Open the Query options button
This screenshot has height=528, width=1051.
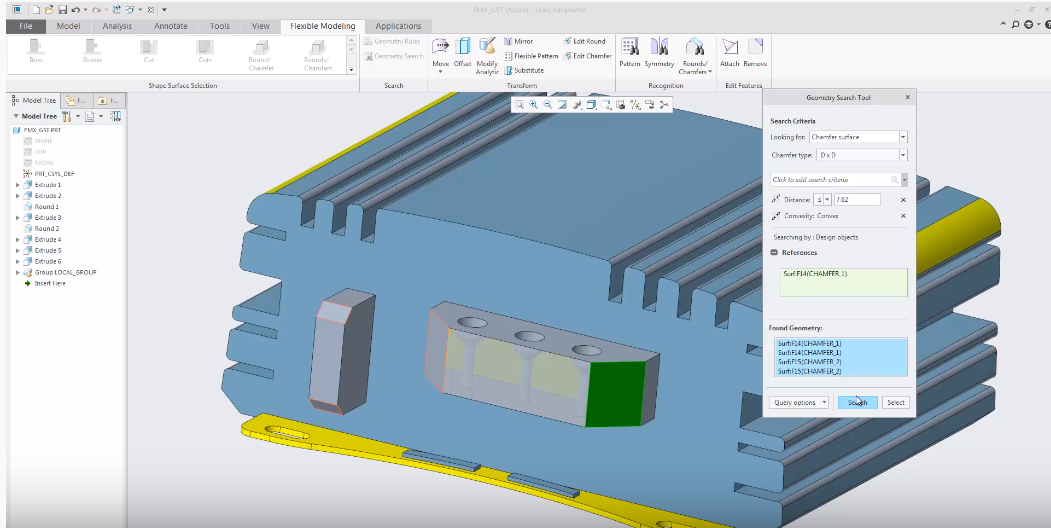tap(799, 403)
